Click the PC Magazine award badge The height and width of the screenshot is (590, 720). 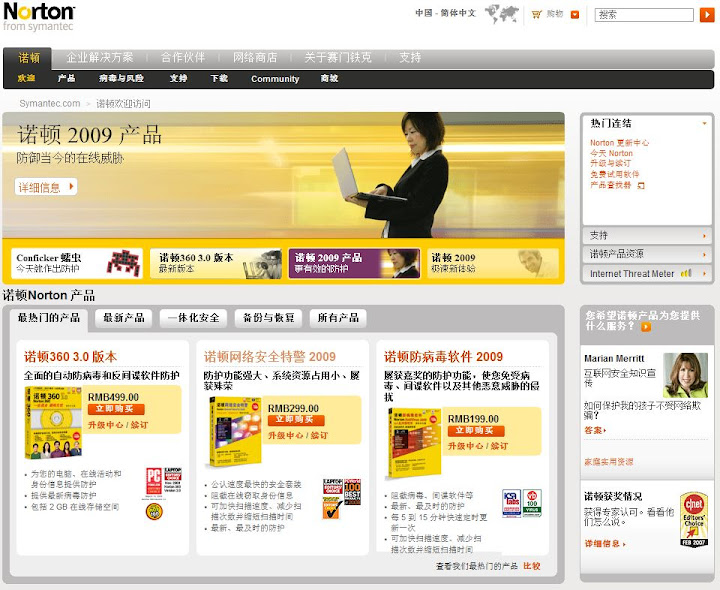[153, 481]
